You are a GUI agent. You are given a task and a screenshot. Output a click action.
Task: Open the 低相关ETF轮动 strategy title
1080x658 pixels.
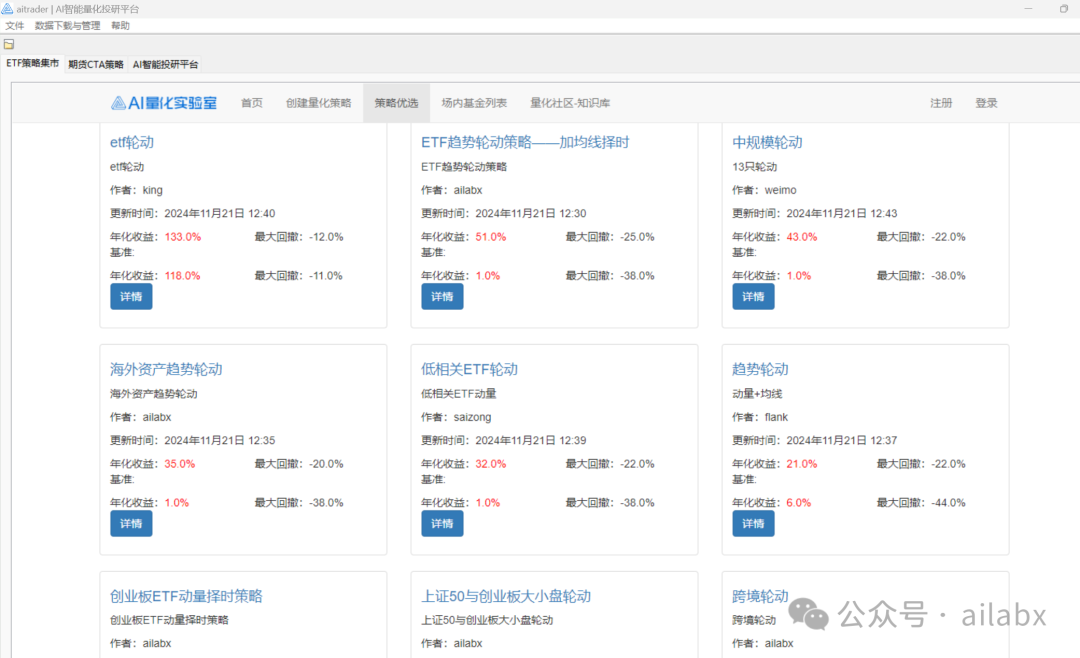[469, 369]
